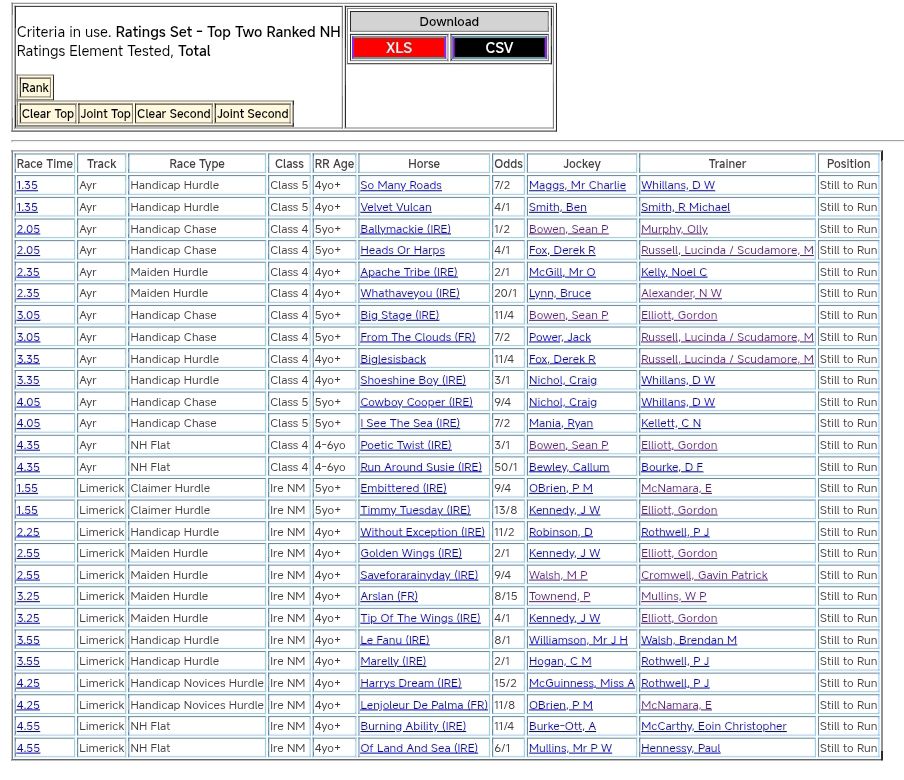Open trainer Cromwell, Gavin Patrick
904x780 pixels.
[x=704, y=576]
